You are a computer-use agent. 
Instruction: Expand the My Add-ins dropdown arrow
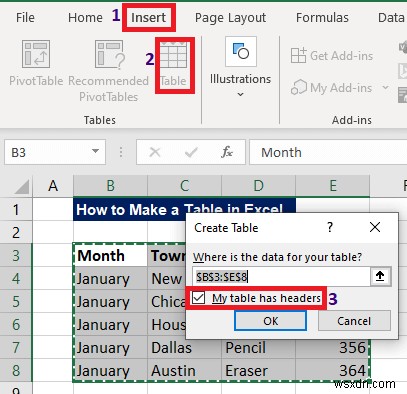pos(386,88)
